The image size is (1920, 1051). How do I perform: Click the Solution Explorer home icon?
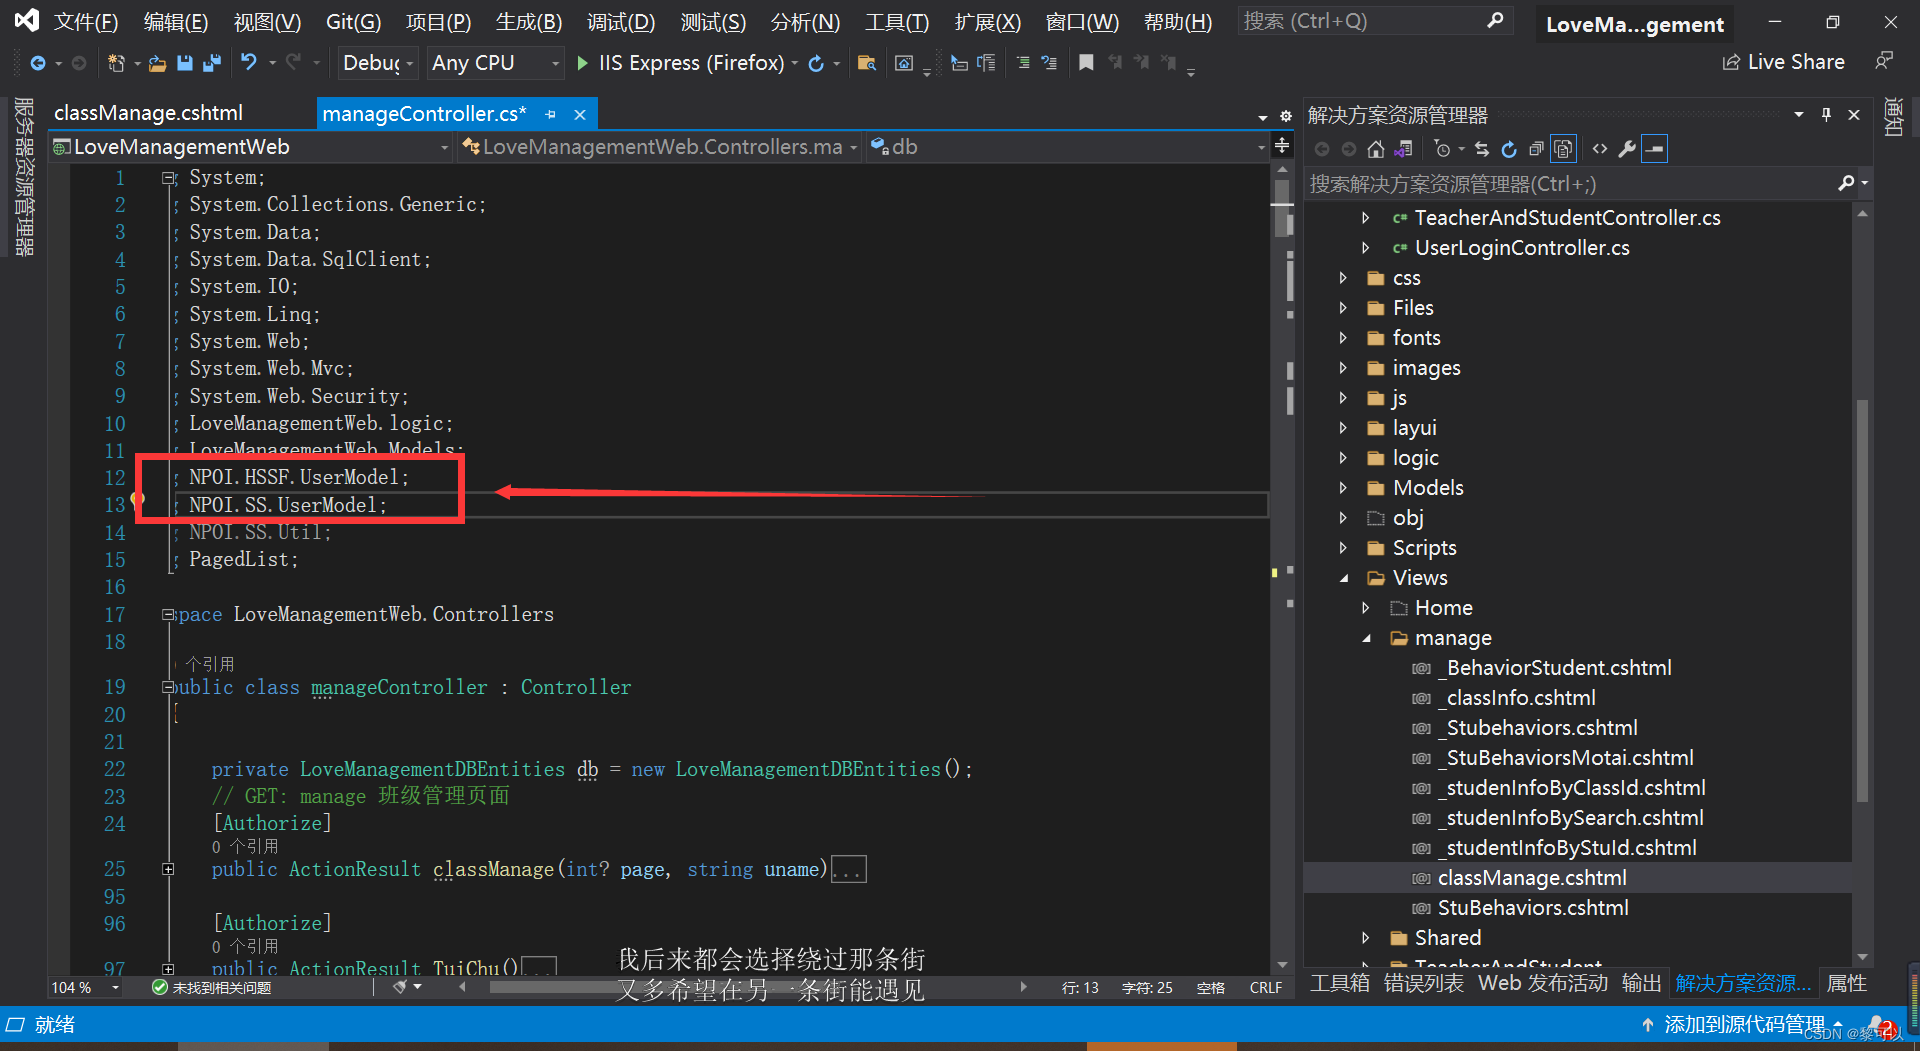point(1376,149)
